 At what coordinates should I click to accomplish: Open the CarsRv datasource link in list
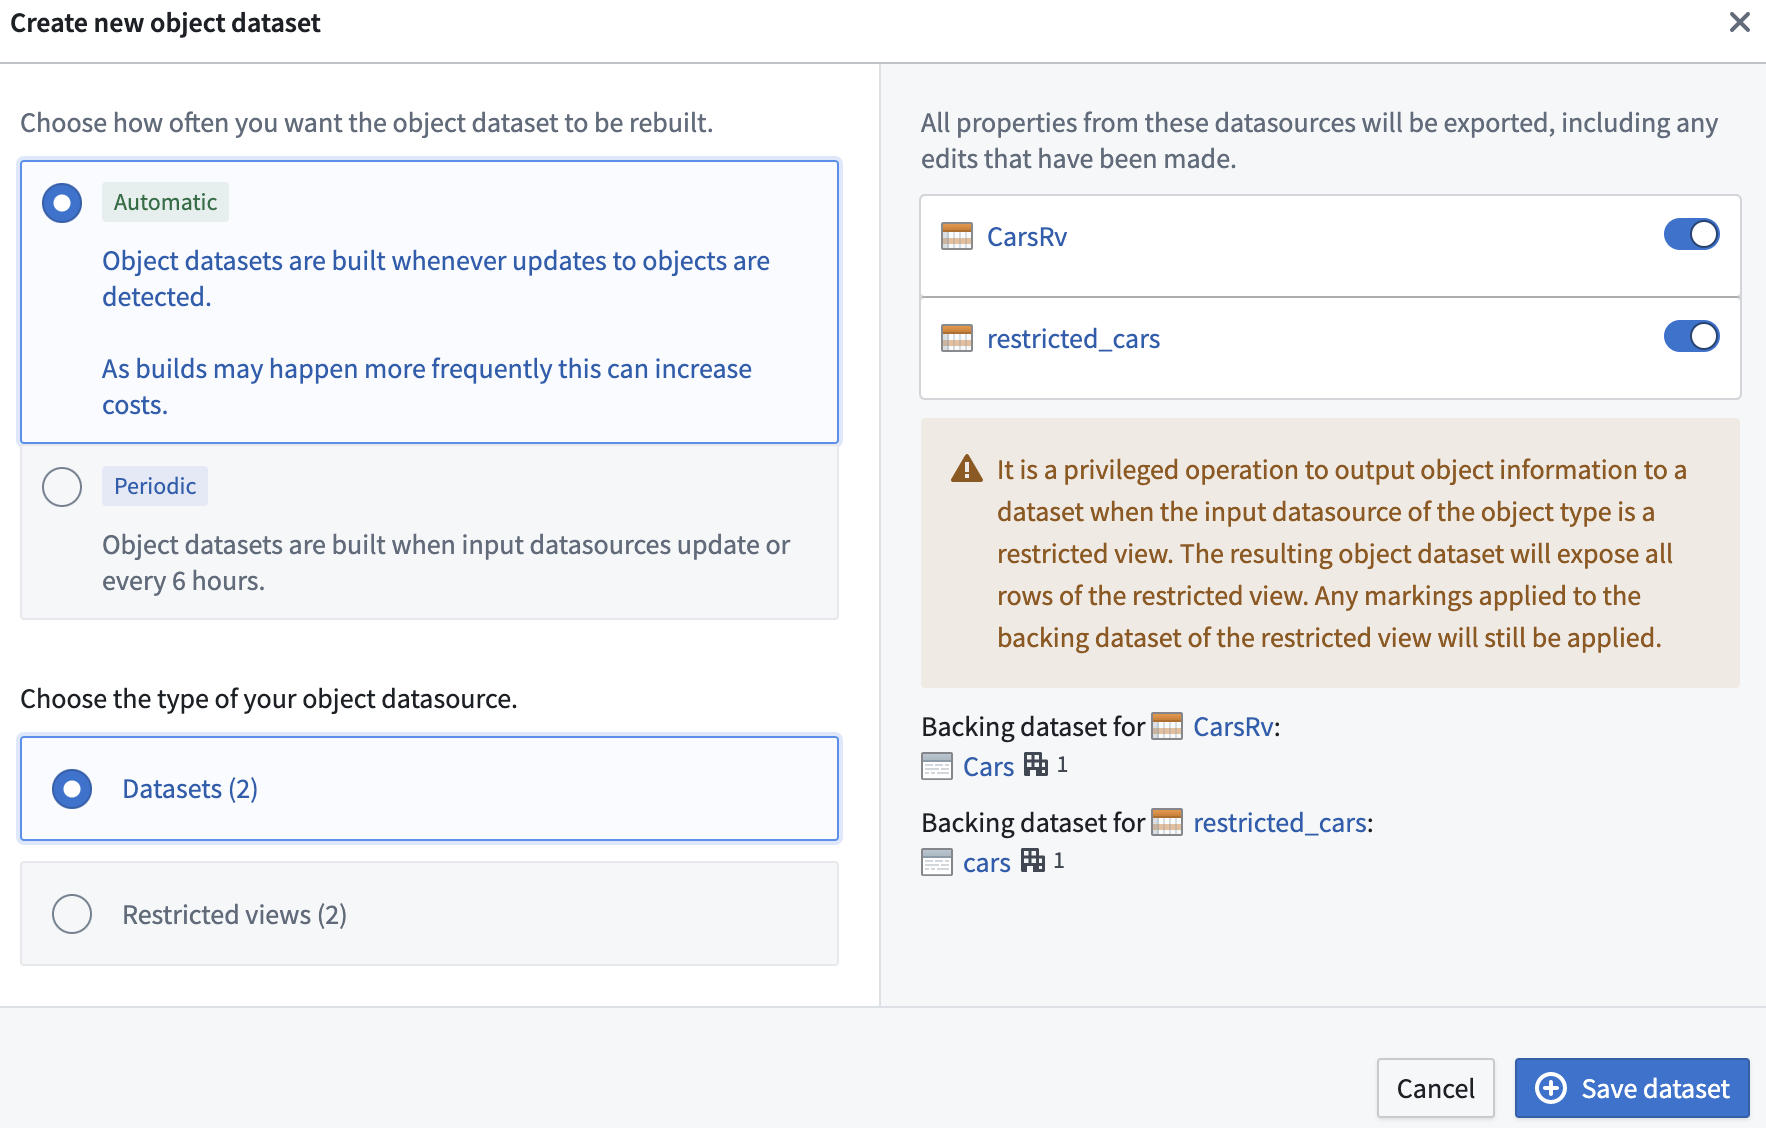click(x=1027, y=237)
